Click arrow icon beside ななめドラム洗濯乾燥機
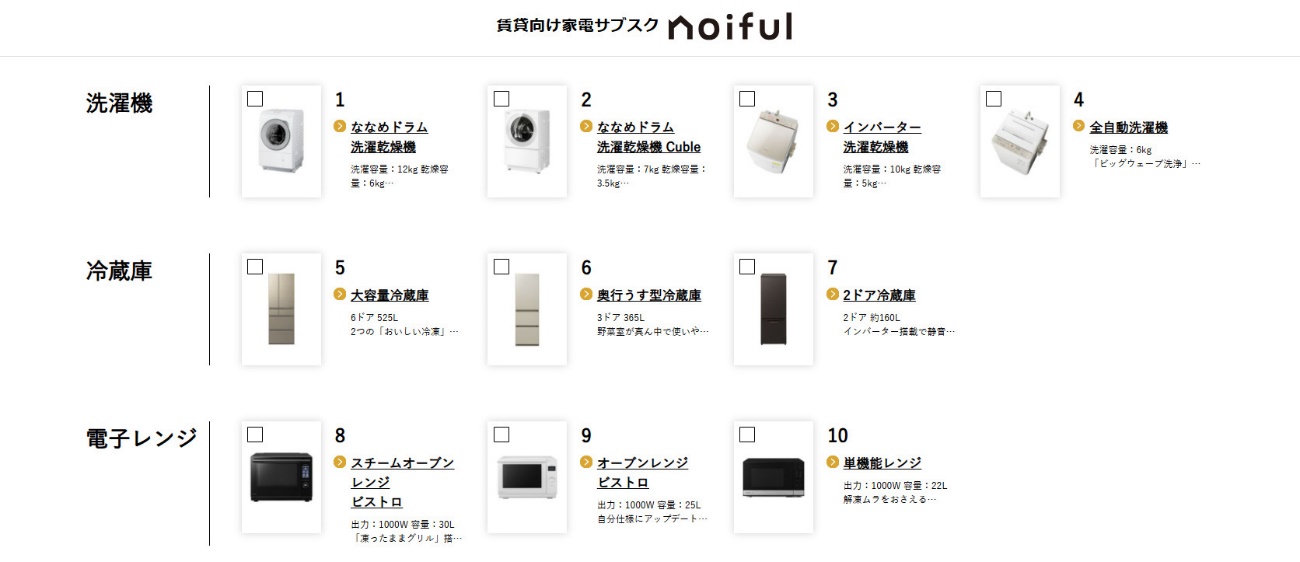The width and height of the screenshot is (1300, 562). tap(340, 127)
